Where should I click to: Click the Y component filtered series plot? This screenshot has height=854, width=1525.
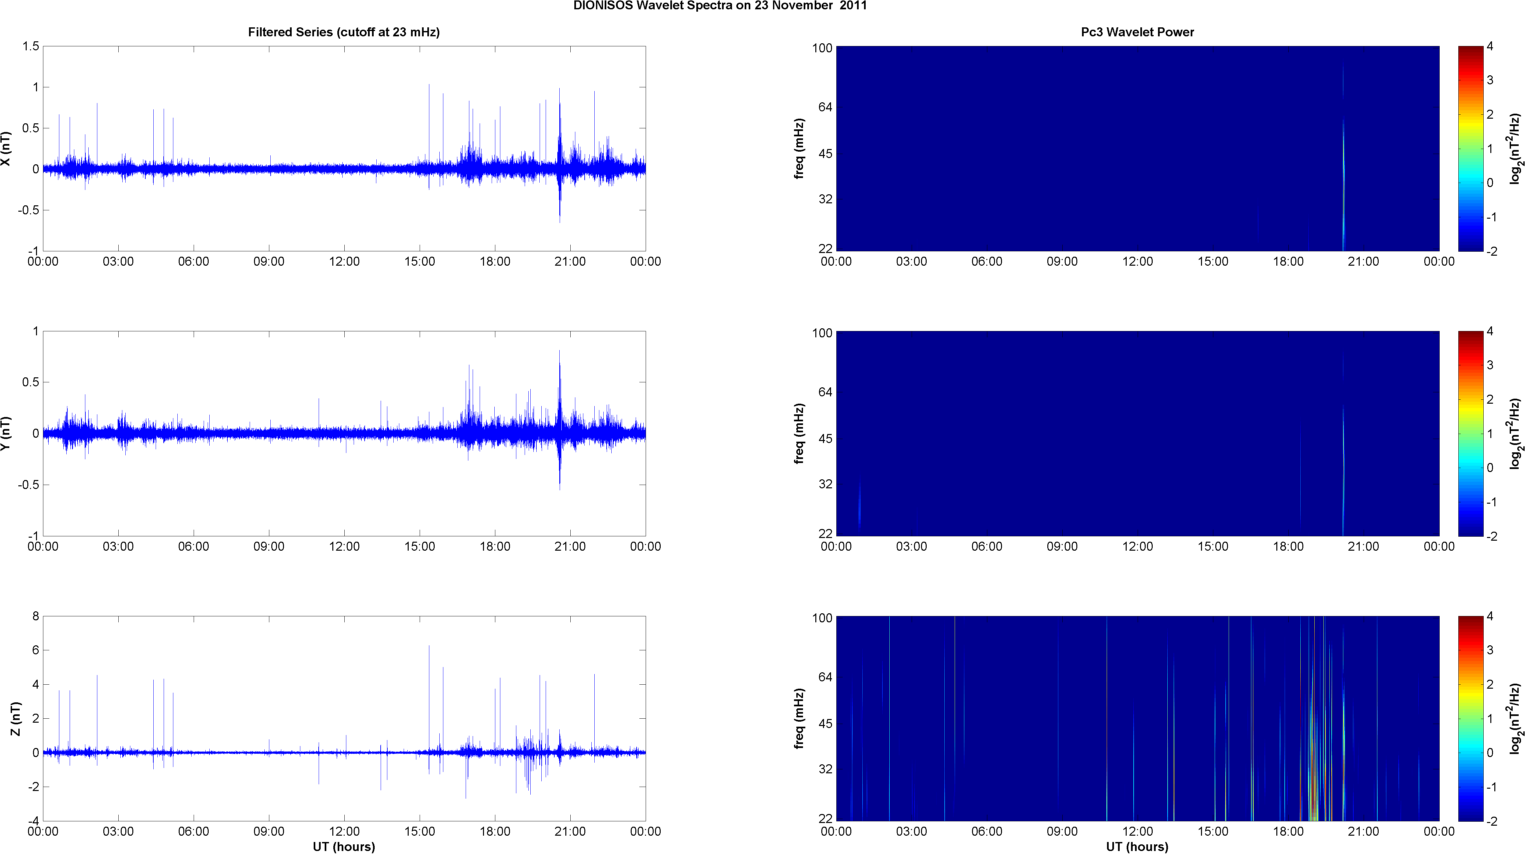[344, 434]
